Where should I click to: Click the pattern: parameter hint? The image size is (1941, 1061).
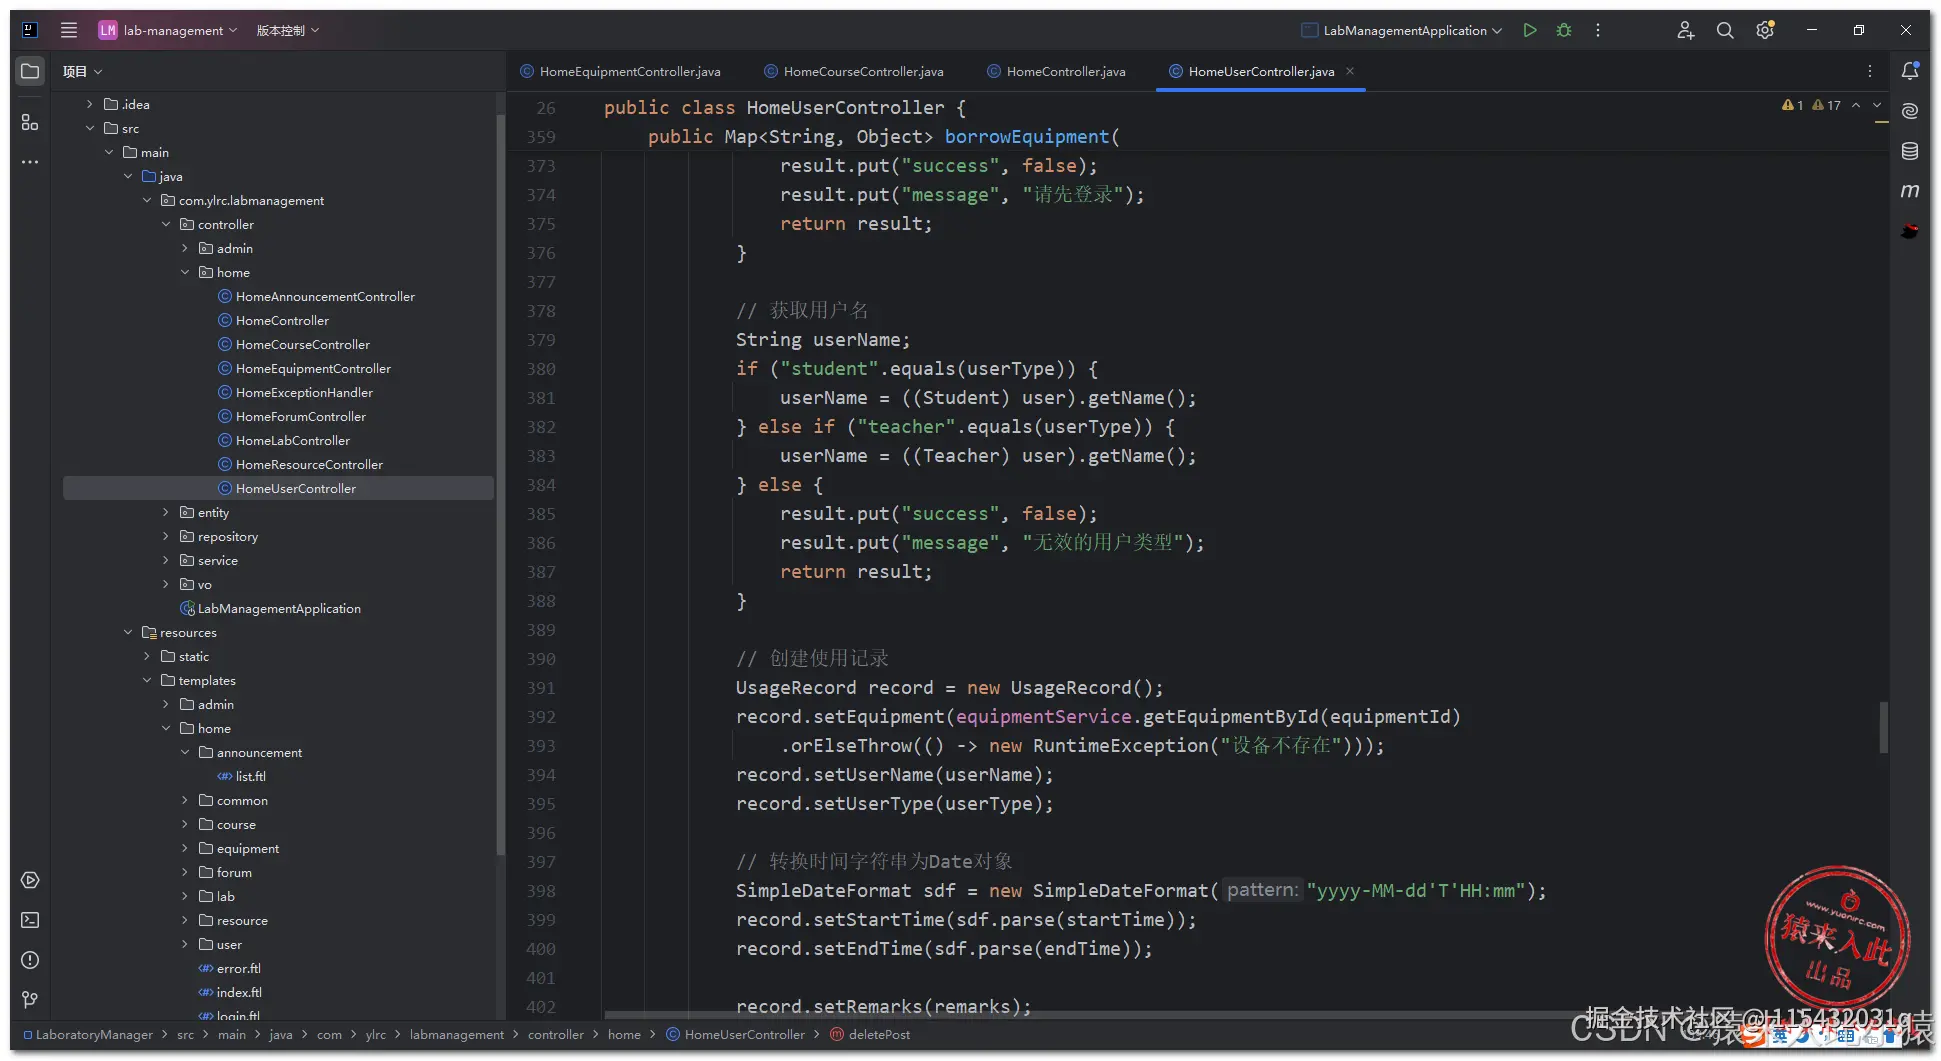click(x=1263, y=890)
